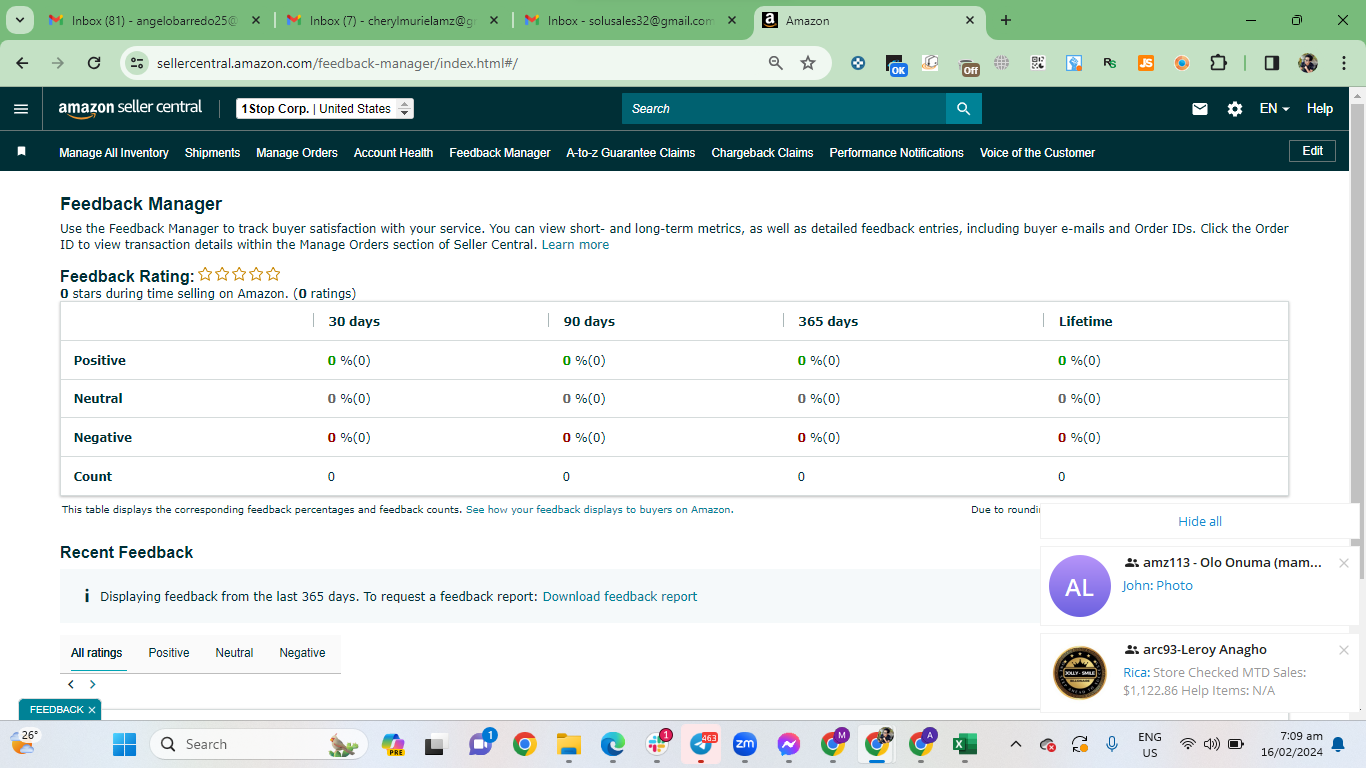This screenshot has width=1366, height=768.
Task: Open the Seller Central hamburger menu
Action: pos(21,109)
